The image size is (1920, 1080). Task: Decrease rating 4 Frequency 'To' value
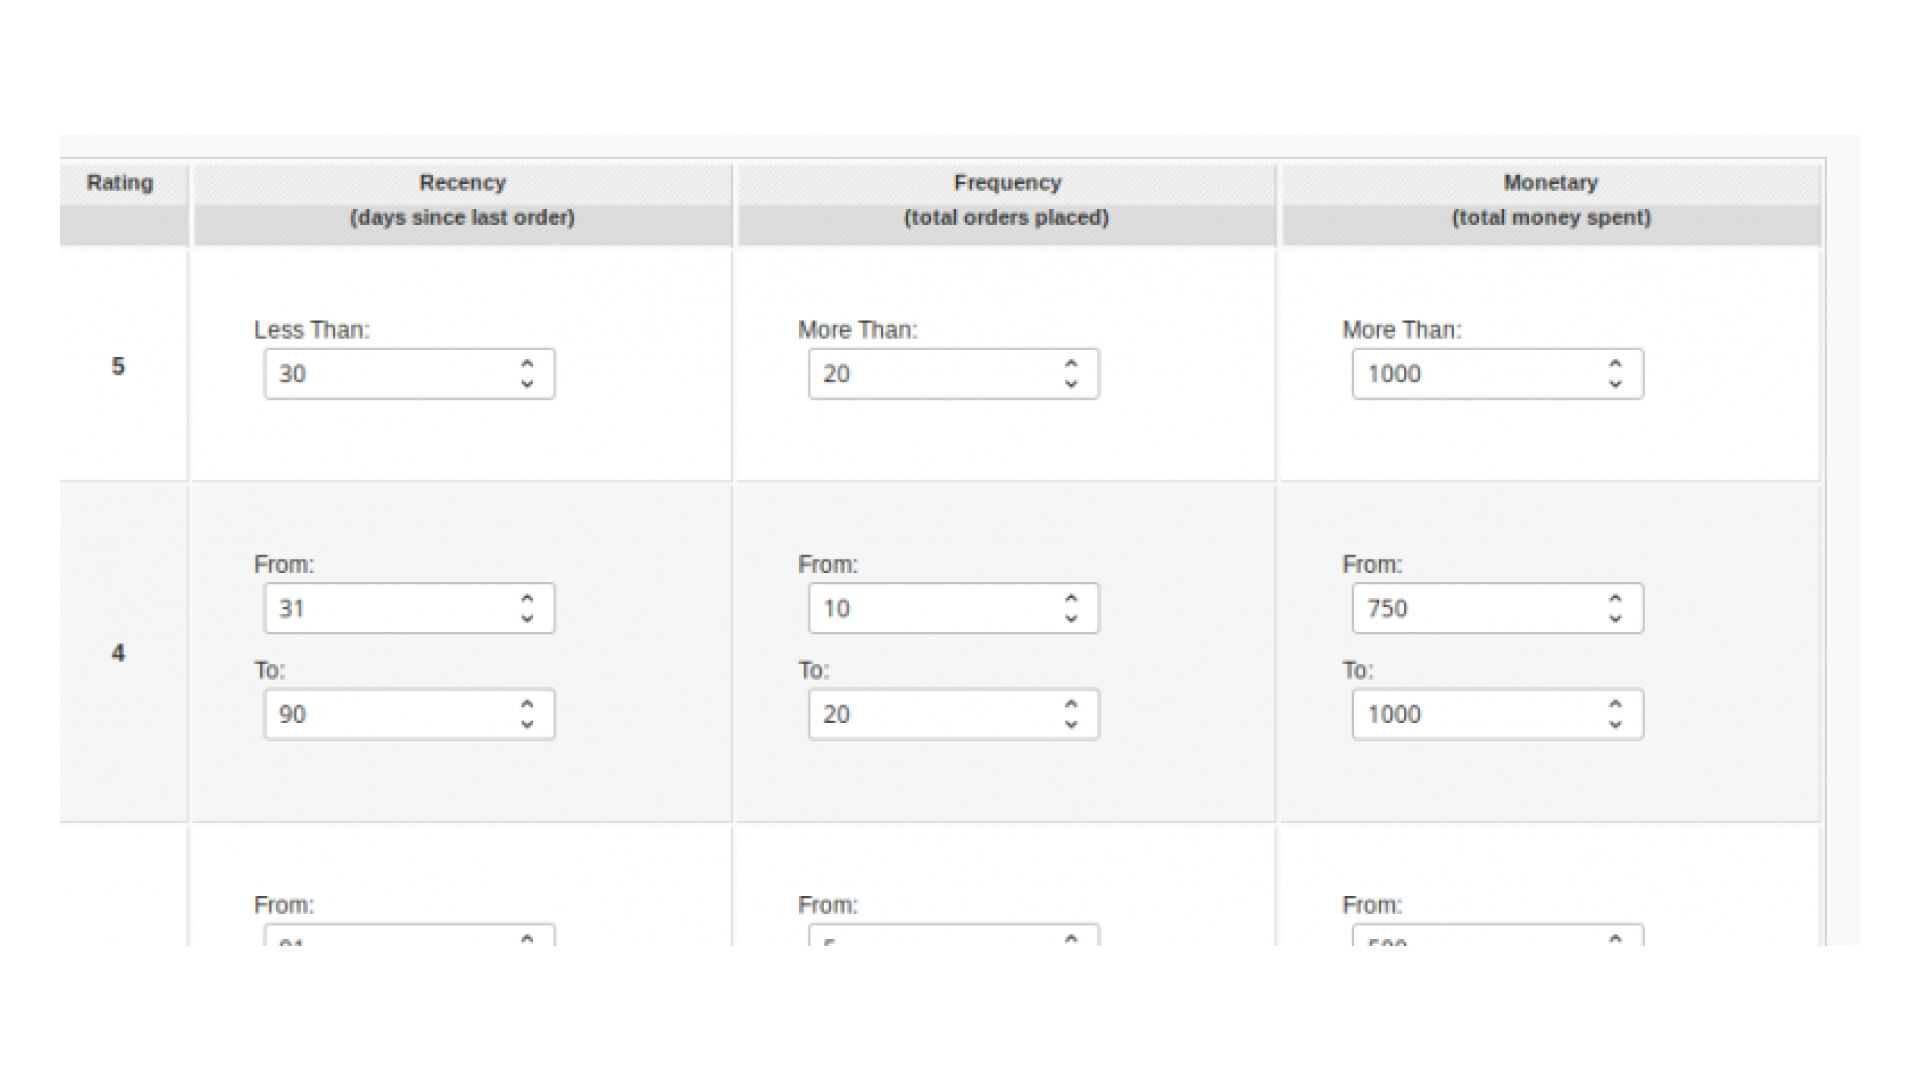click(x=1071, y=724)
